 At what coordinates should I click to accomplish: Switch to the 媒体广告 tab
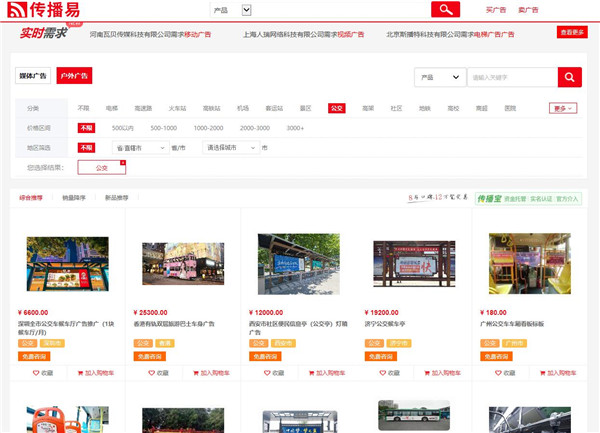coord(33,76)
